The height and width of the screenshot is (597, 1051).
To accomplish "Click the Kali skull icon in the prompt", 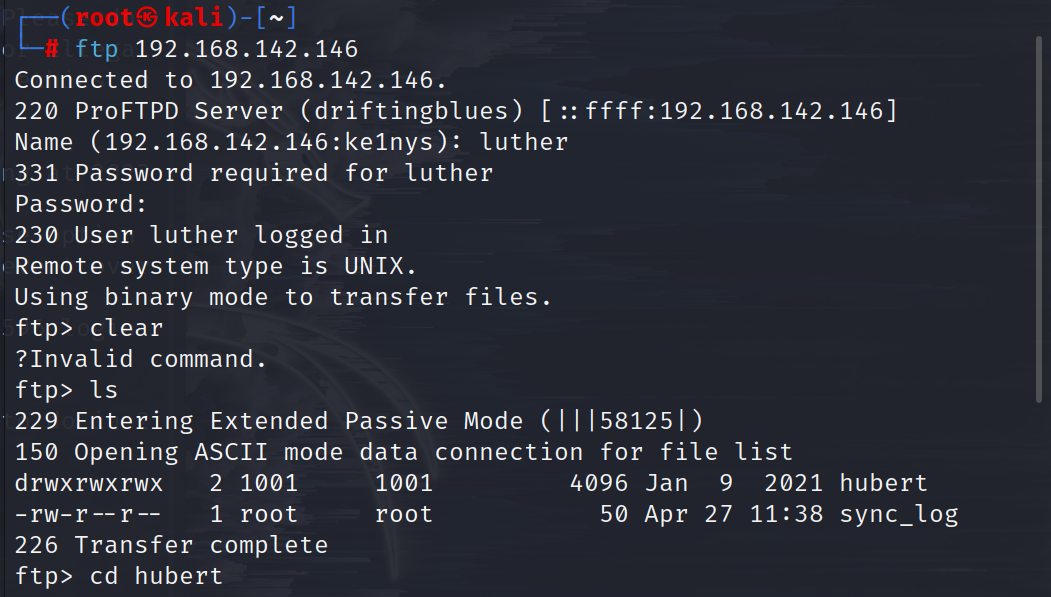I will coord(147,17).
